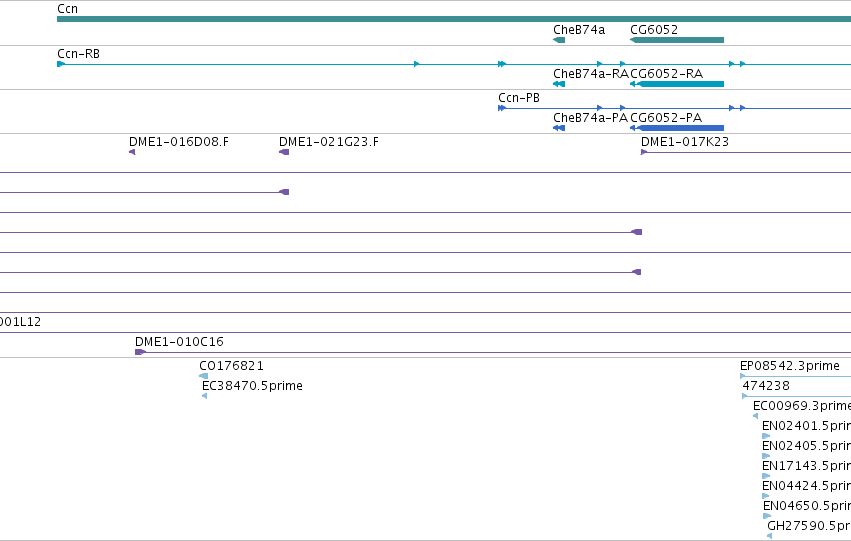The image size is (851, 541).
Task: Click the DME1-010C16 start glyph
Action: (x=141, y=352)
